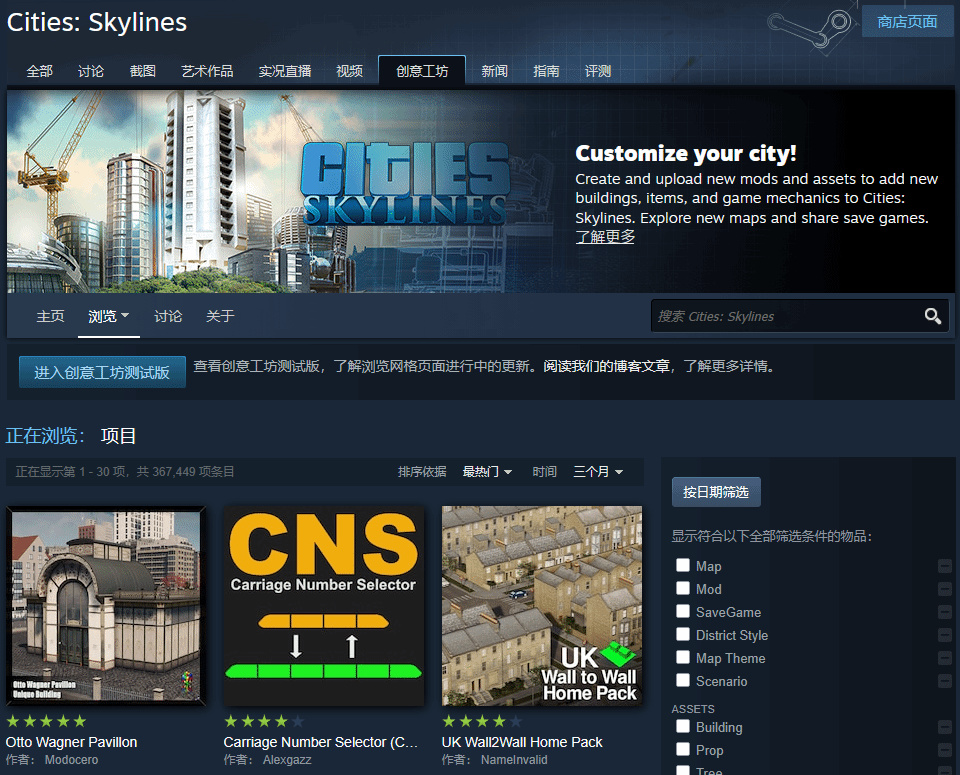Exclude Map Theme tag via minus icon
This screenshot has height=775, width=960.
coord(945,658)
